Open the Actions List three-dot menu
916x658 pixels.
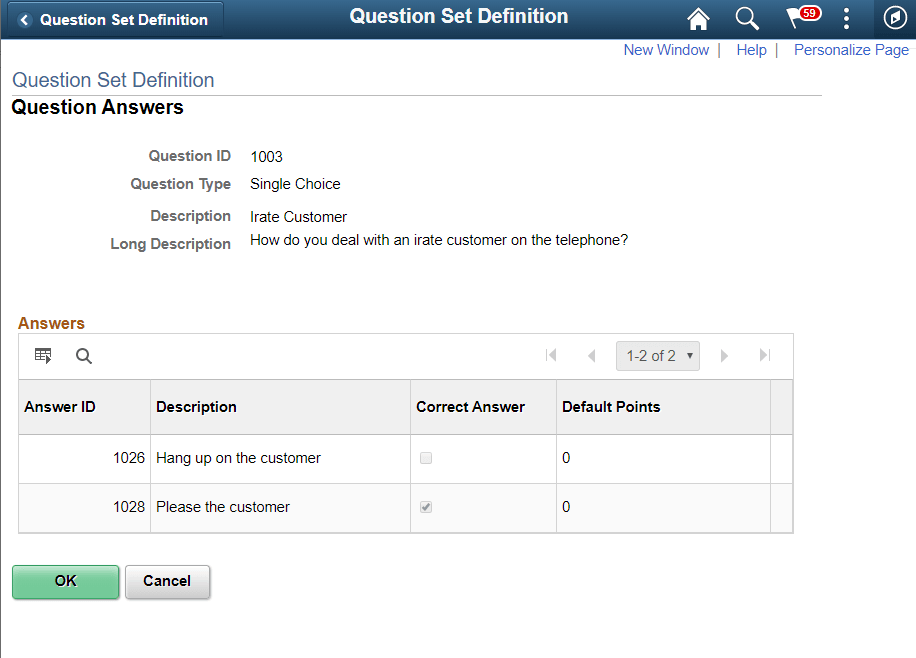click(846, 18)
